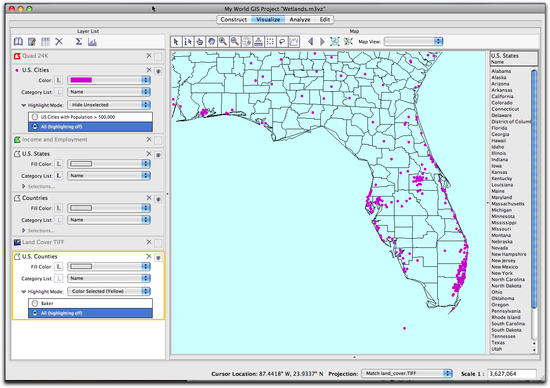Image resolution: width=550 pixels, height=388 pixels.
Task: Zoom to all layers extent
Action: (x=335, y=42)
